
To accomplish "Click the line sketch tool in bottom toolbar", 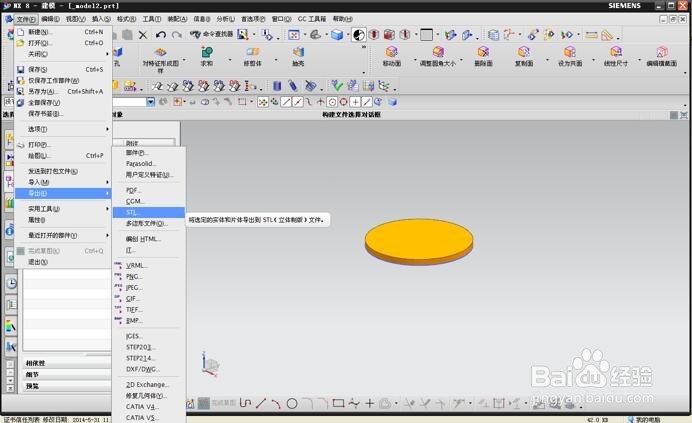I will 261,403.
